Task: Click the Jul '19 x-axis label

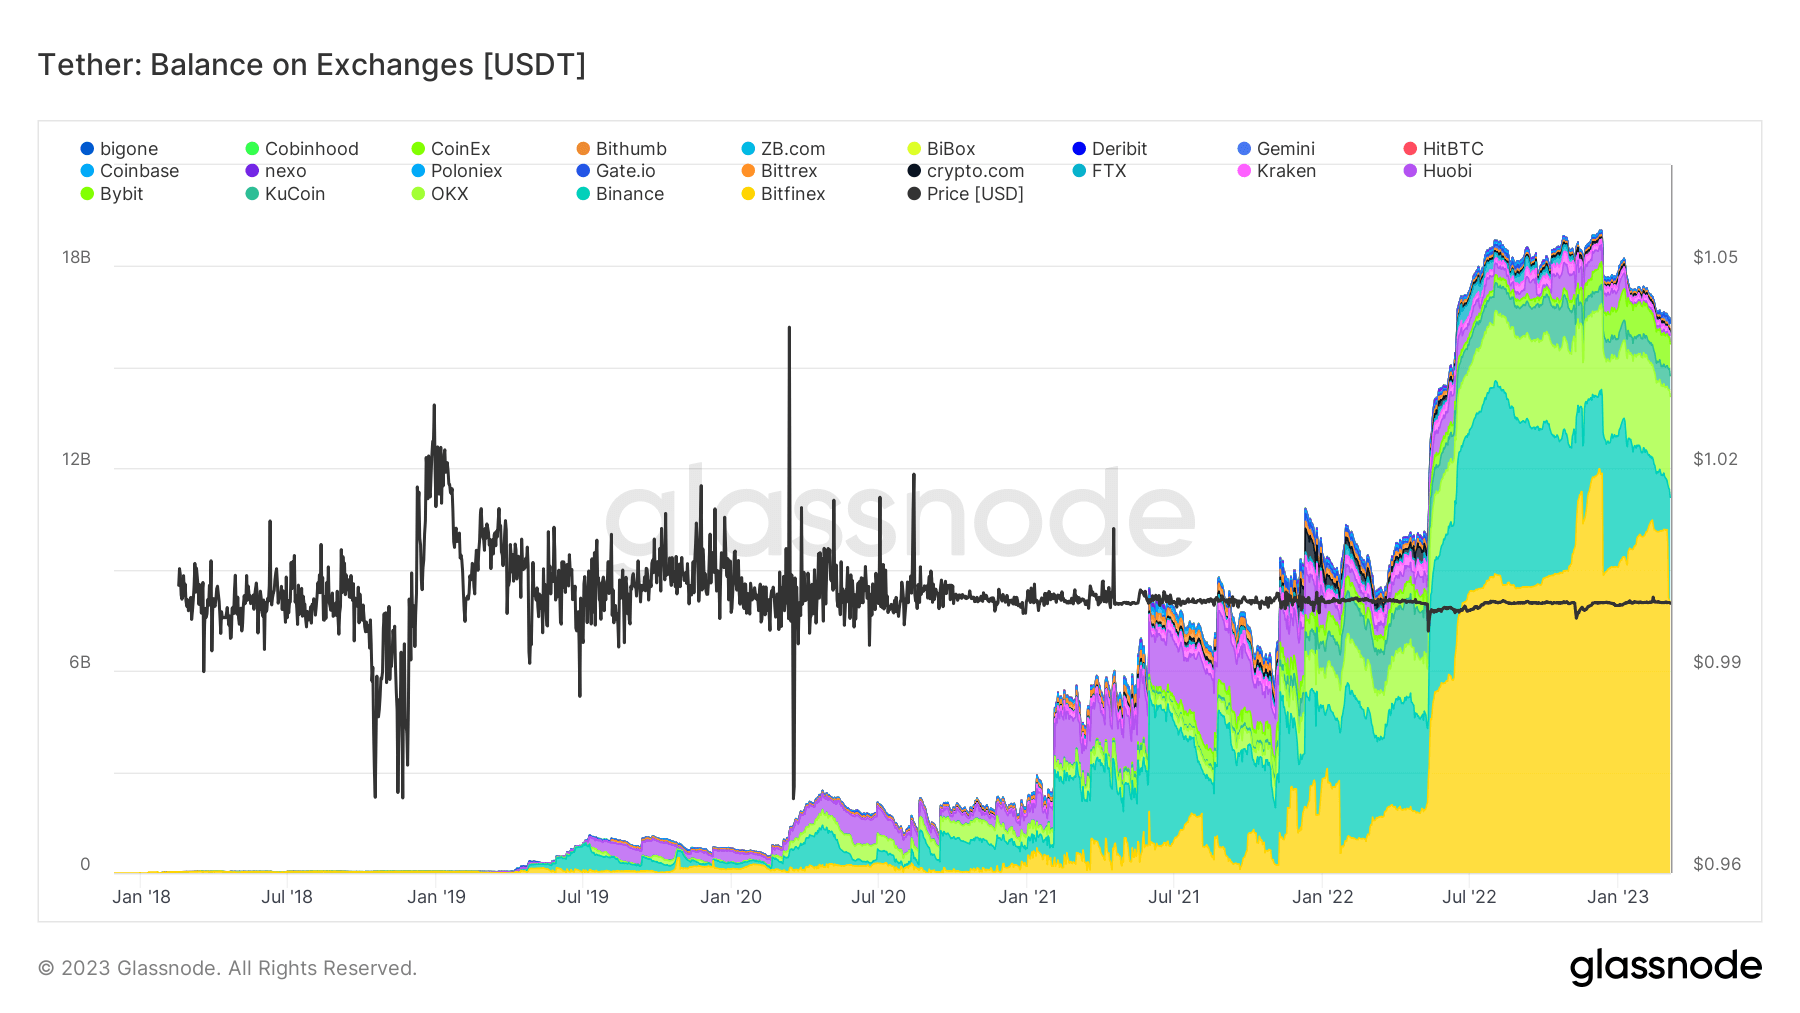Action: [x=583, y=897]
